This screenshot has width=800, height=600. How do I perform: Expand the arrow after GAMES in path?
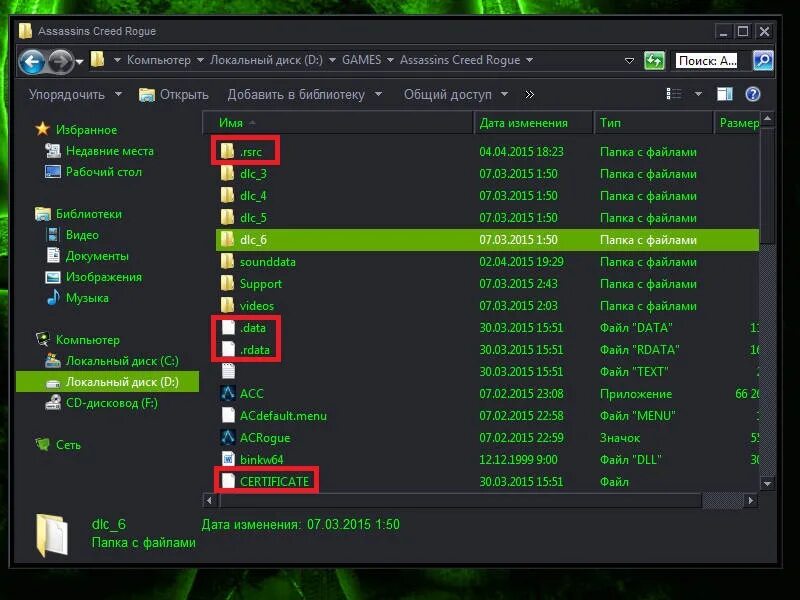pyautogui.click(x=390, y=60)
